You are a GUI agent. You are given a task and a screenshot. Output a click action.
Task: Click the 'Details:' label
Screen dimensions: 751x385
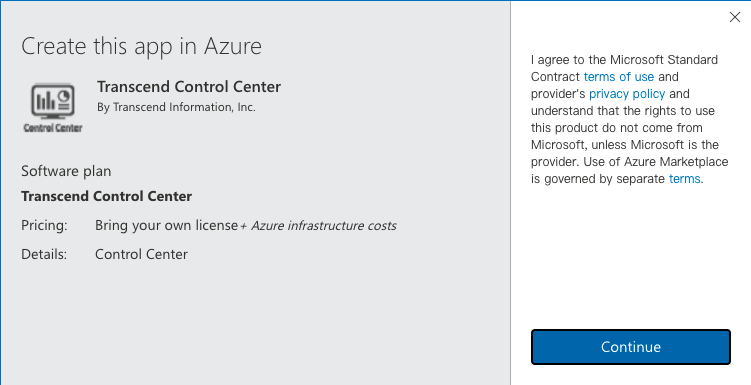click(44, 254)
